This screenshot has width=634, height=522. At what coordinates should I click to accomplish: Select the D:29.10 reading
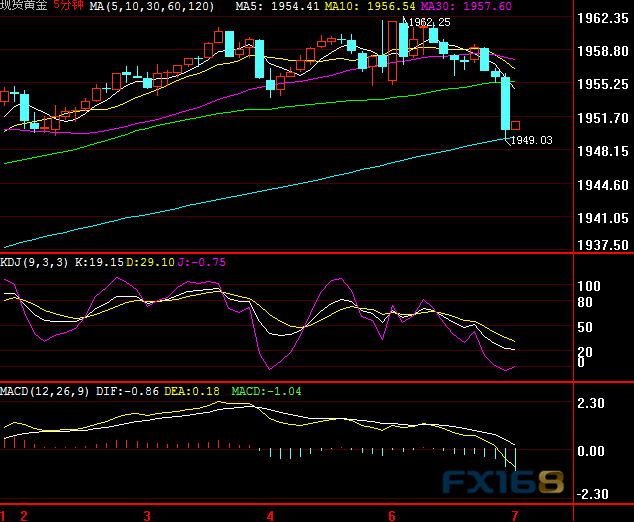(x=150, y=262)
